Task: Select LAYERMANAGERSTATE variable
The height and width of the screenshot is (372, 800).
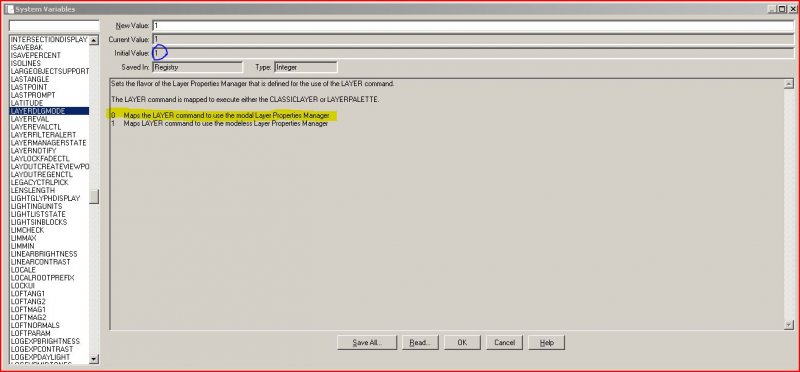Action: coord(49,143)
